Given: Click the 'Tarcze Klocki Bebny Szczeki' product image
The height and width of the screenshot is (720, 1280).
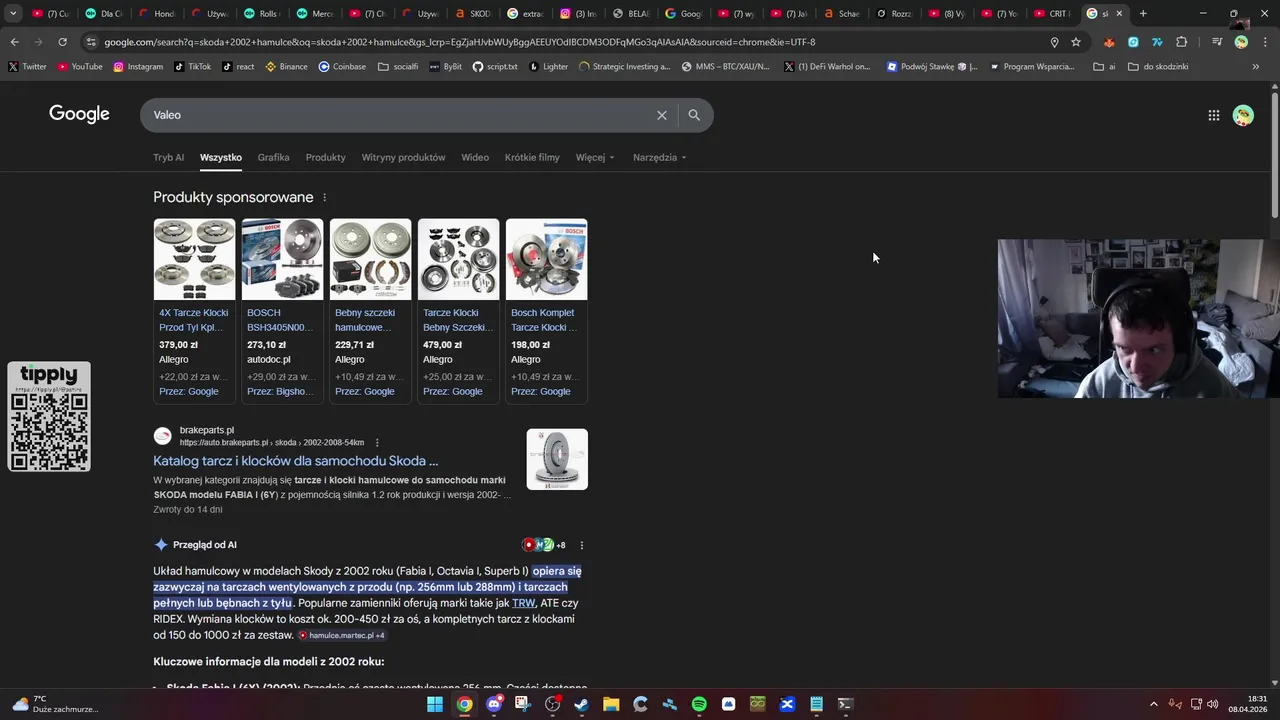Looking at the screenshot, I should (x=458, y=259).
